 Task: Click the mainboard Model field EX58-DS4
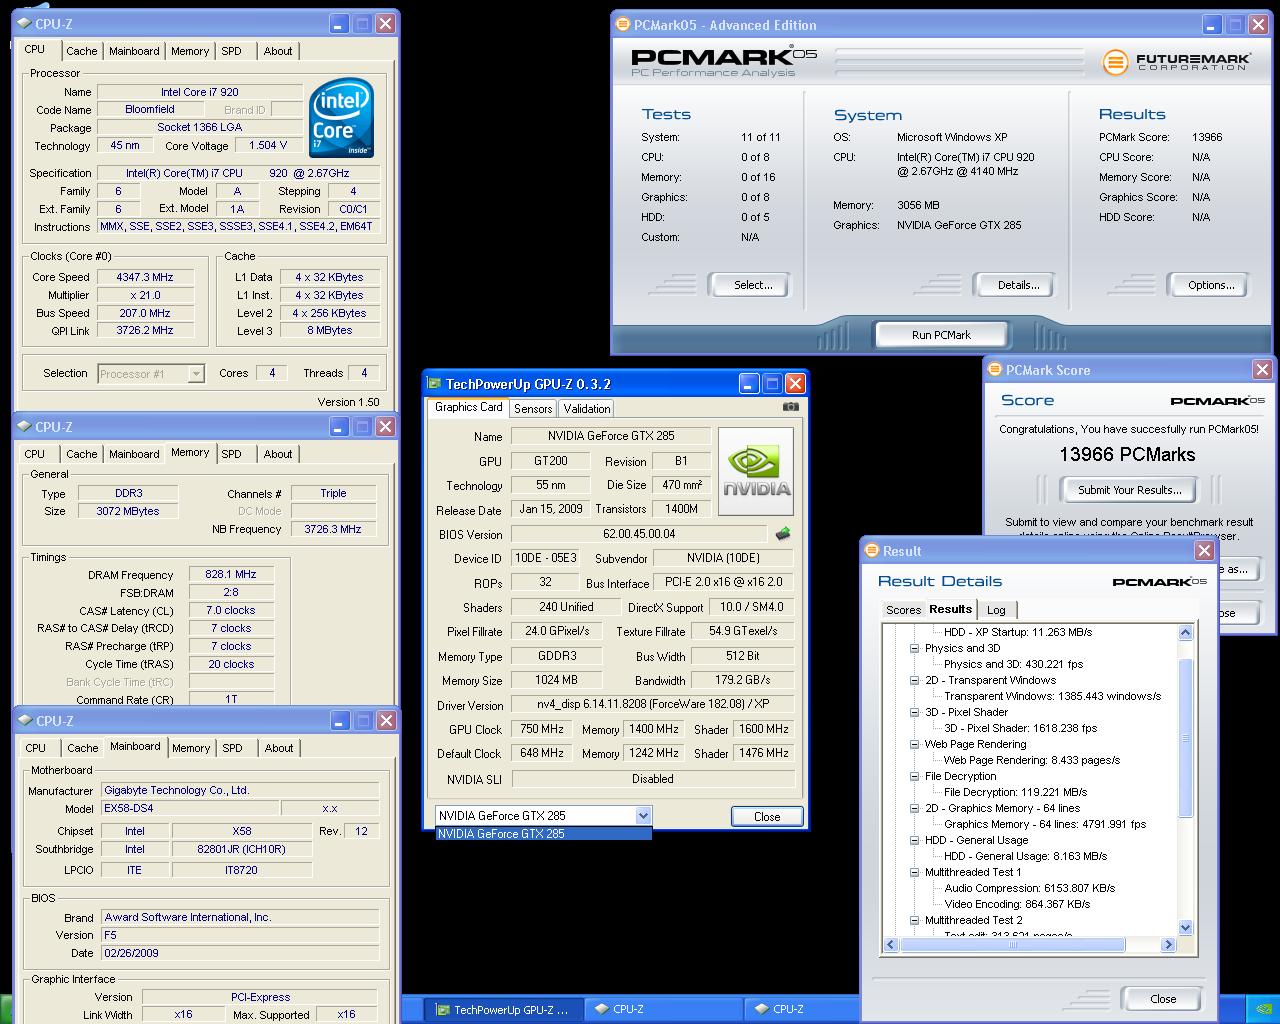point(190,808)
